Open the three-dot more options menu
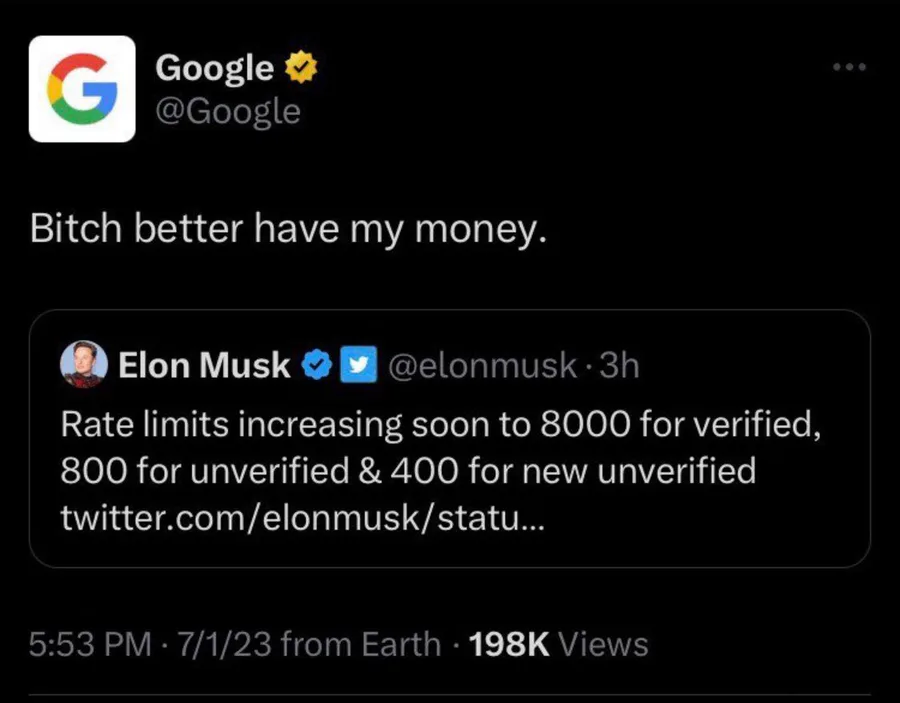Image resolution: width=900 pixels, height=703 pixels. click(x=849, y=67)
